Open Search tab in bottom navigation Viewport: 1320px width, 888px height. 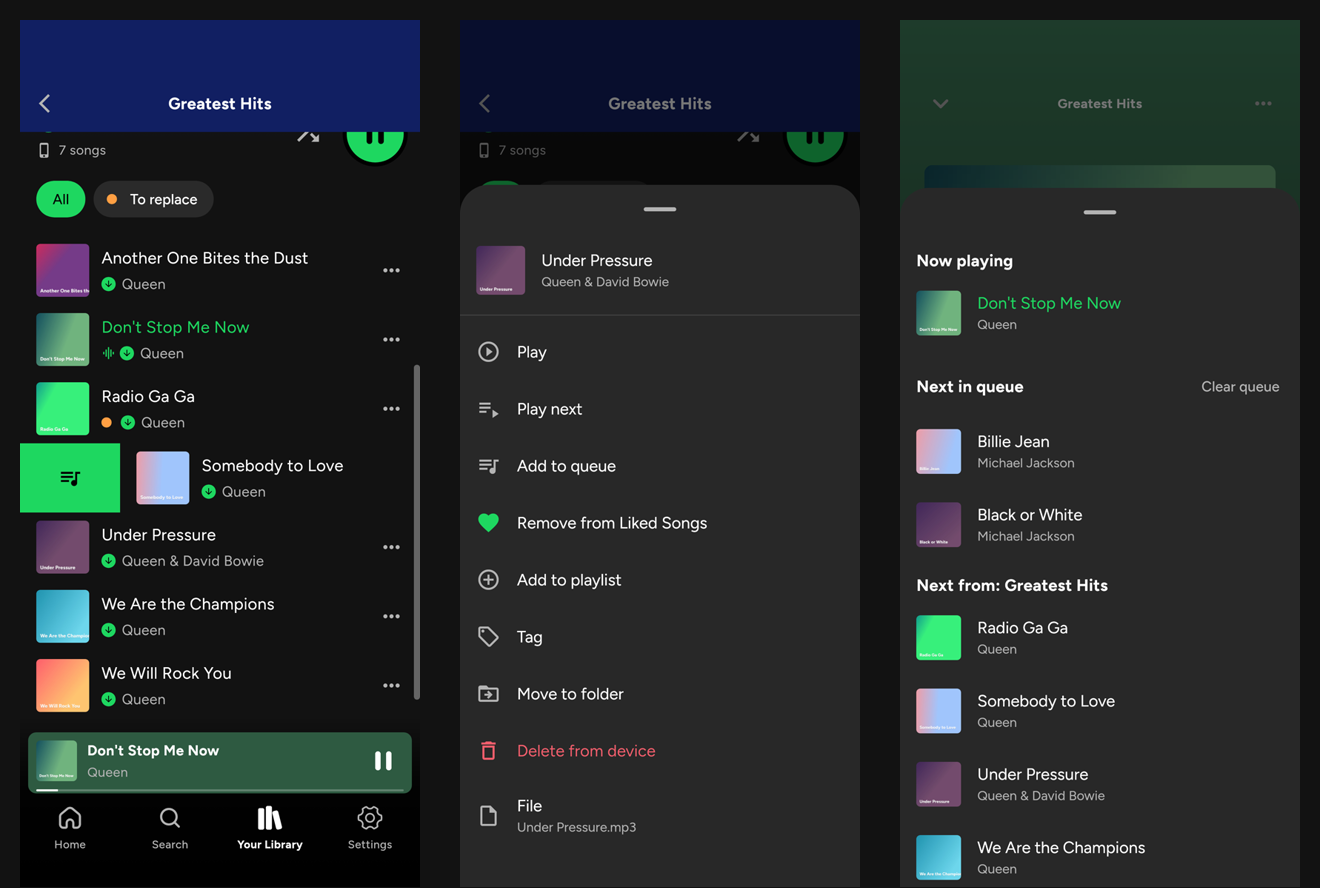pyautogui.click(x=170, y=828)
